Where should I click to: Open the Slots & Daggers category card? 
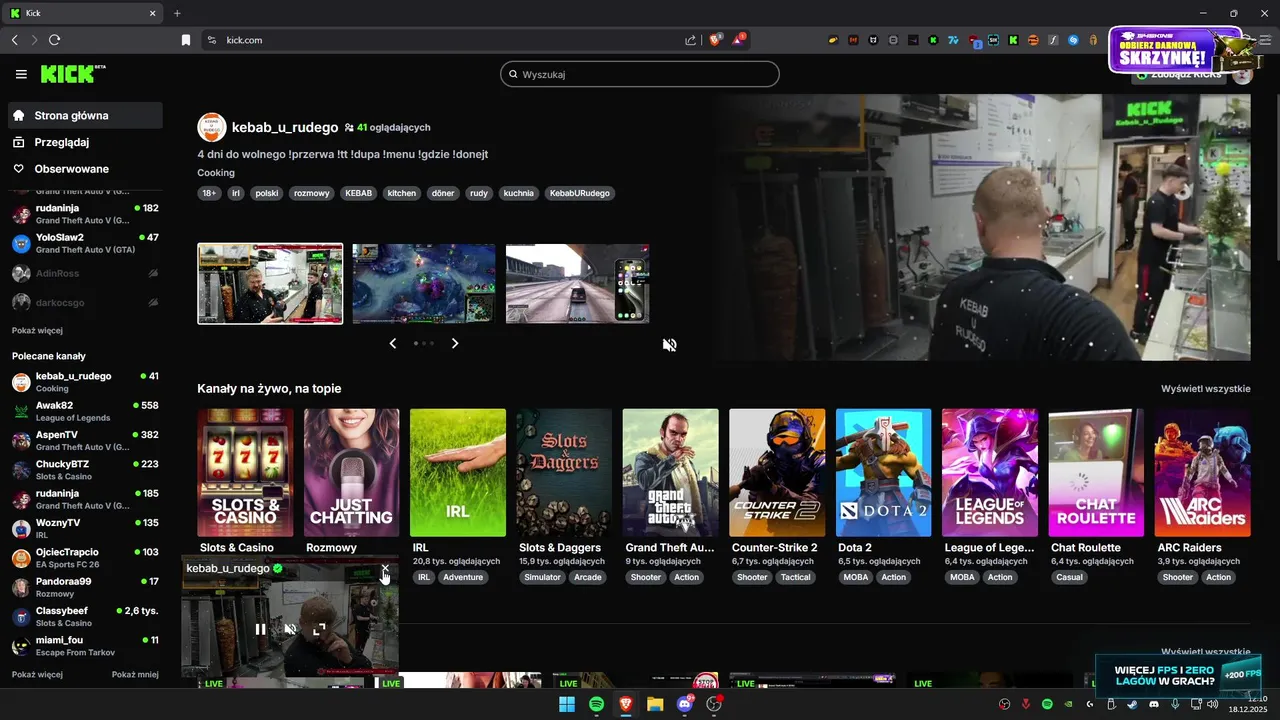[564, 473]
